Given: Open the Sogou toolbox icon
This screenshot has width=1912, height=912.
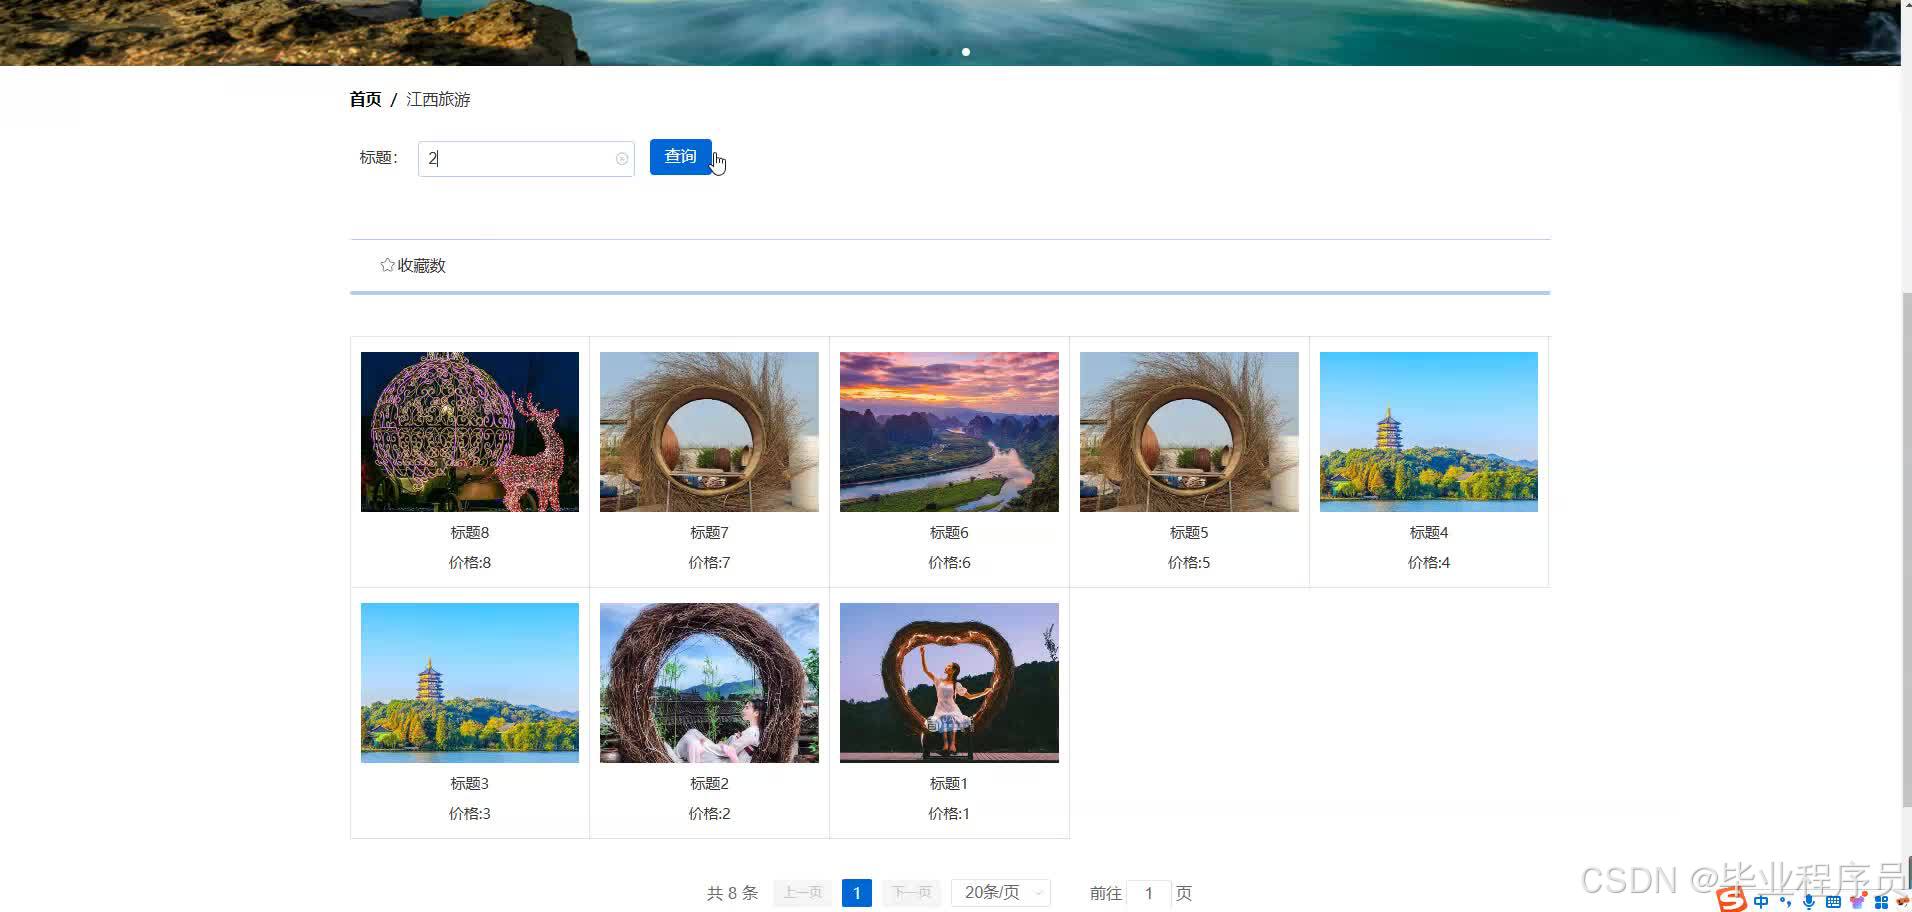Looking at the screenshot, I should click(1882, 900).
